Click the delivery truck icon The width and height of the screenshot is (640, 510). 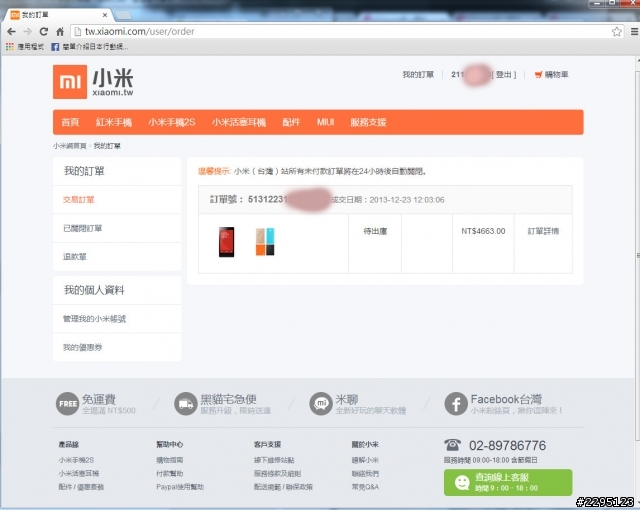(186, 404)
